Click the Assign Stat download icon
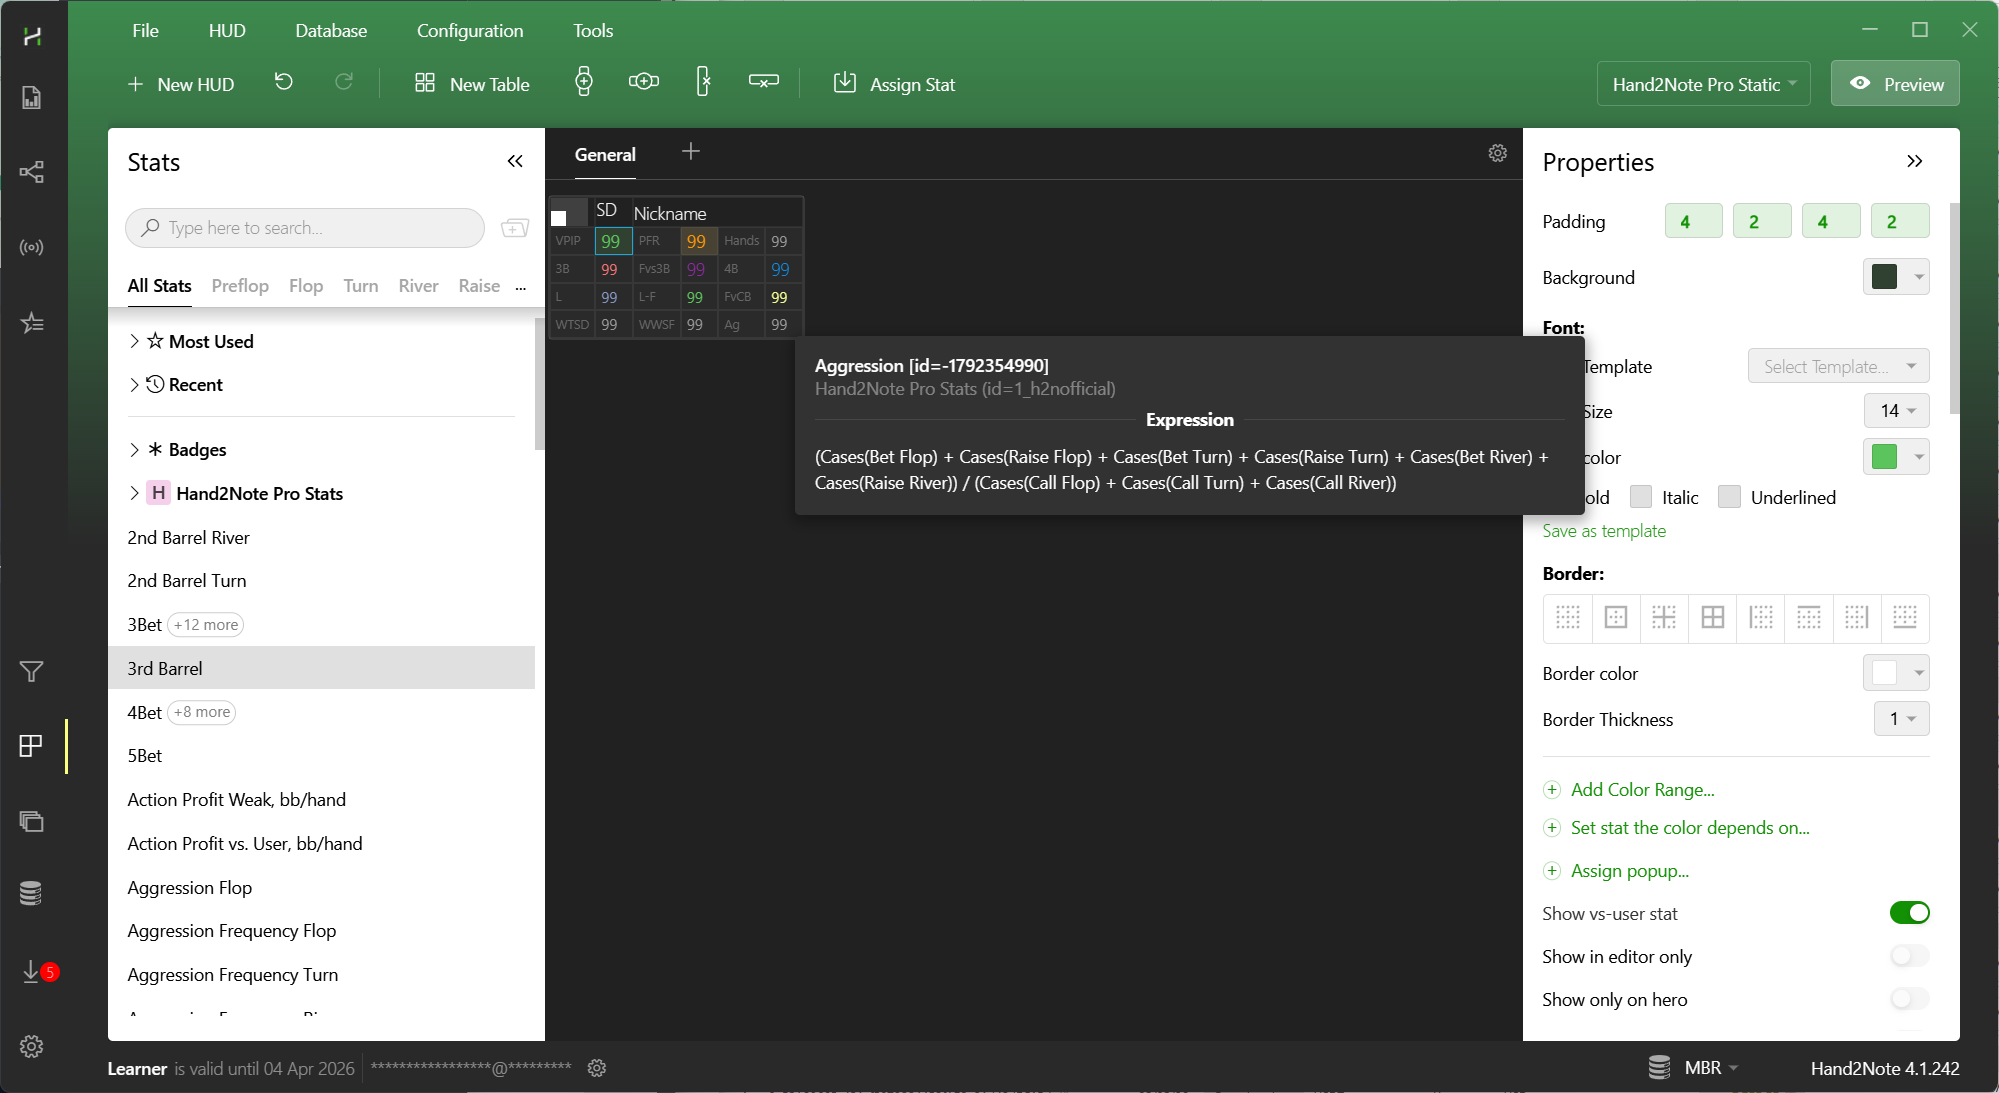This screenshot has width=1999, height=1093. (845, 83)
